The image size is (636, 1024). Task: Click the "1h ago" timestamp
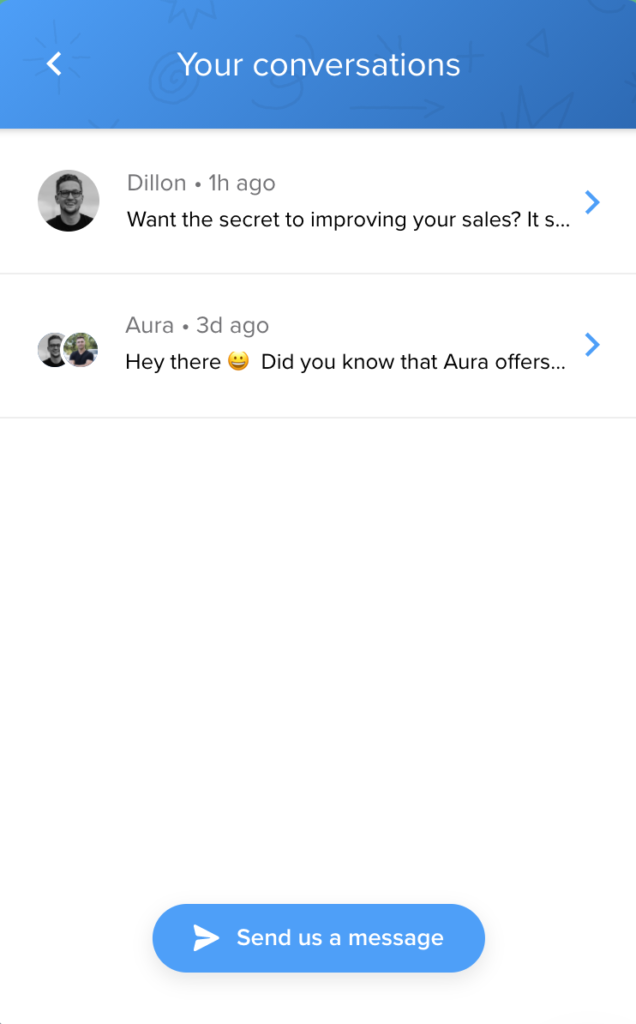241,183
